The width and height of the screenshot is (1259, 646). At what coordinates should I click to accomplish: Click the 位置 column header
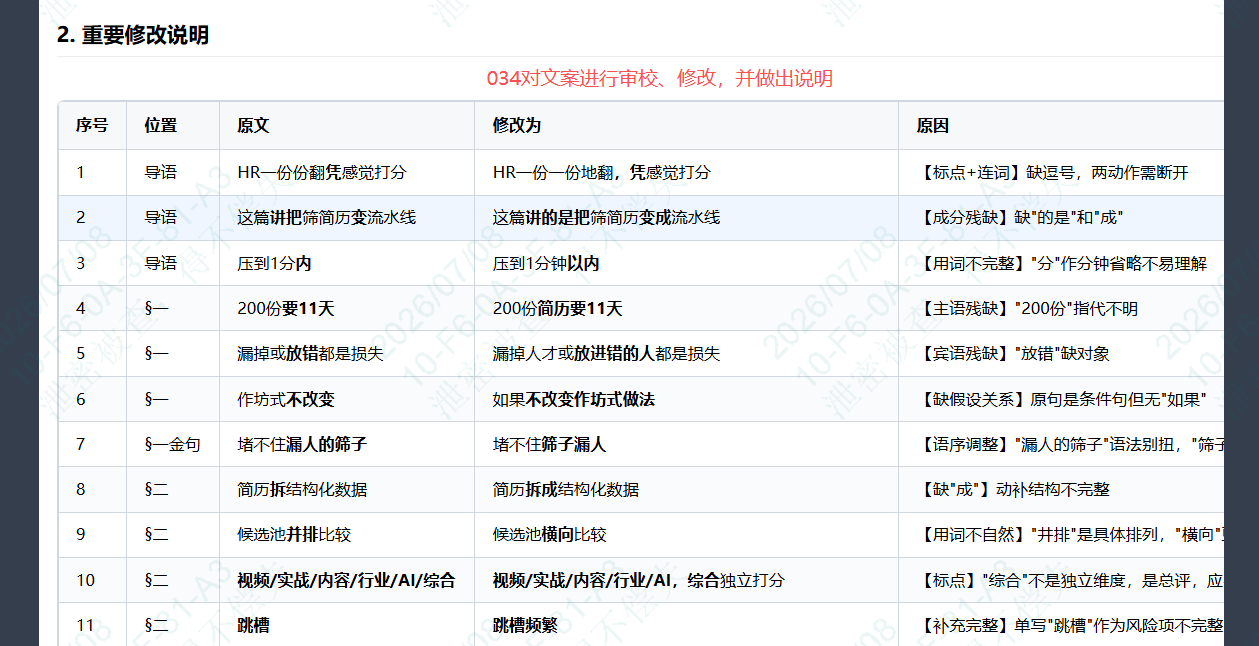click(x=160, y=126)
